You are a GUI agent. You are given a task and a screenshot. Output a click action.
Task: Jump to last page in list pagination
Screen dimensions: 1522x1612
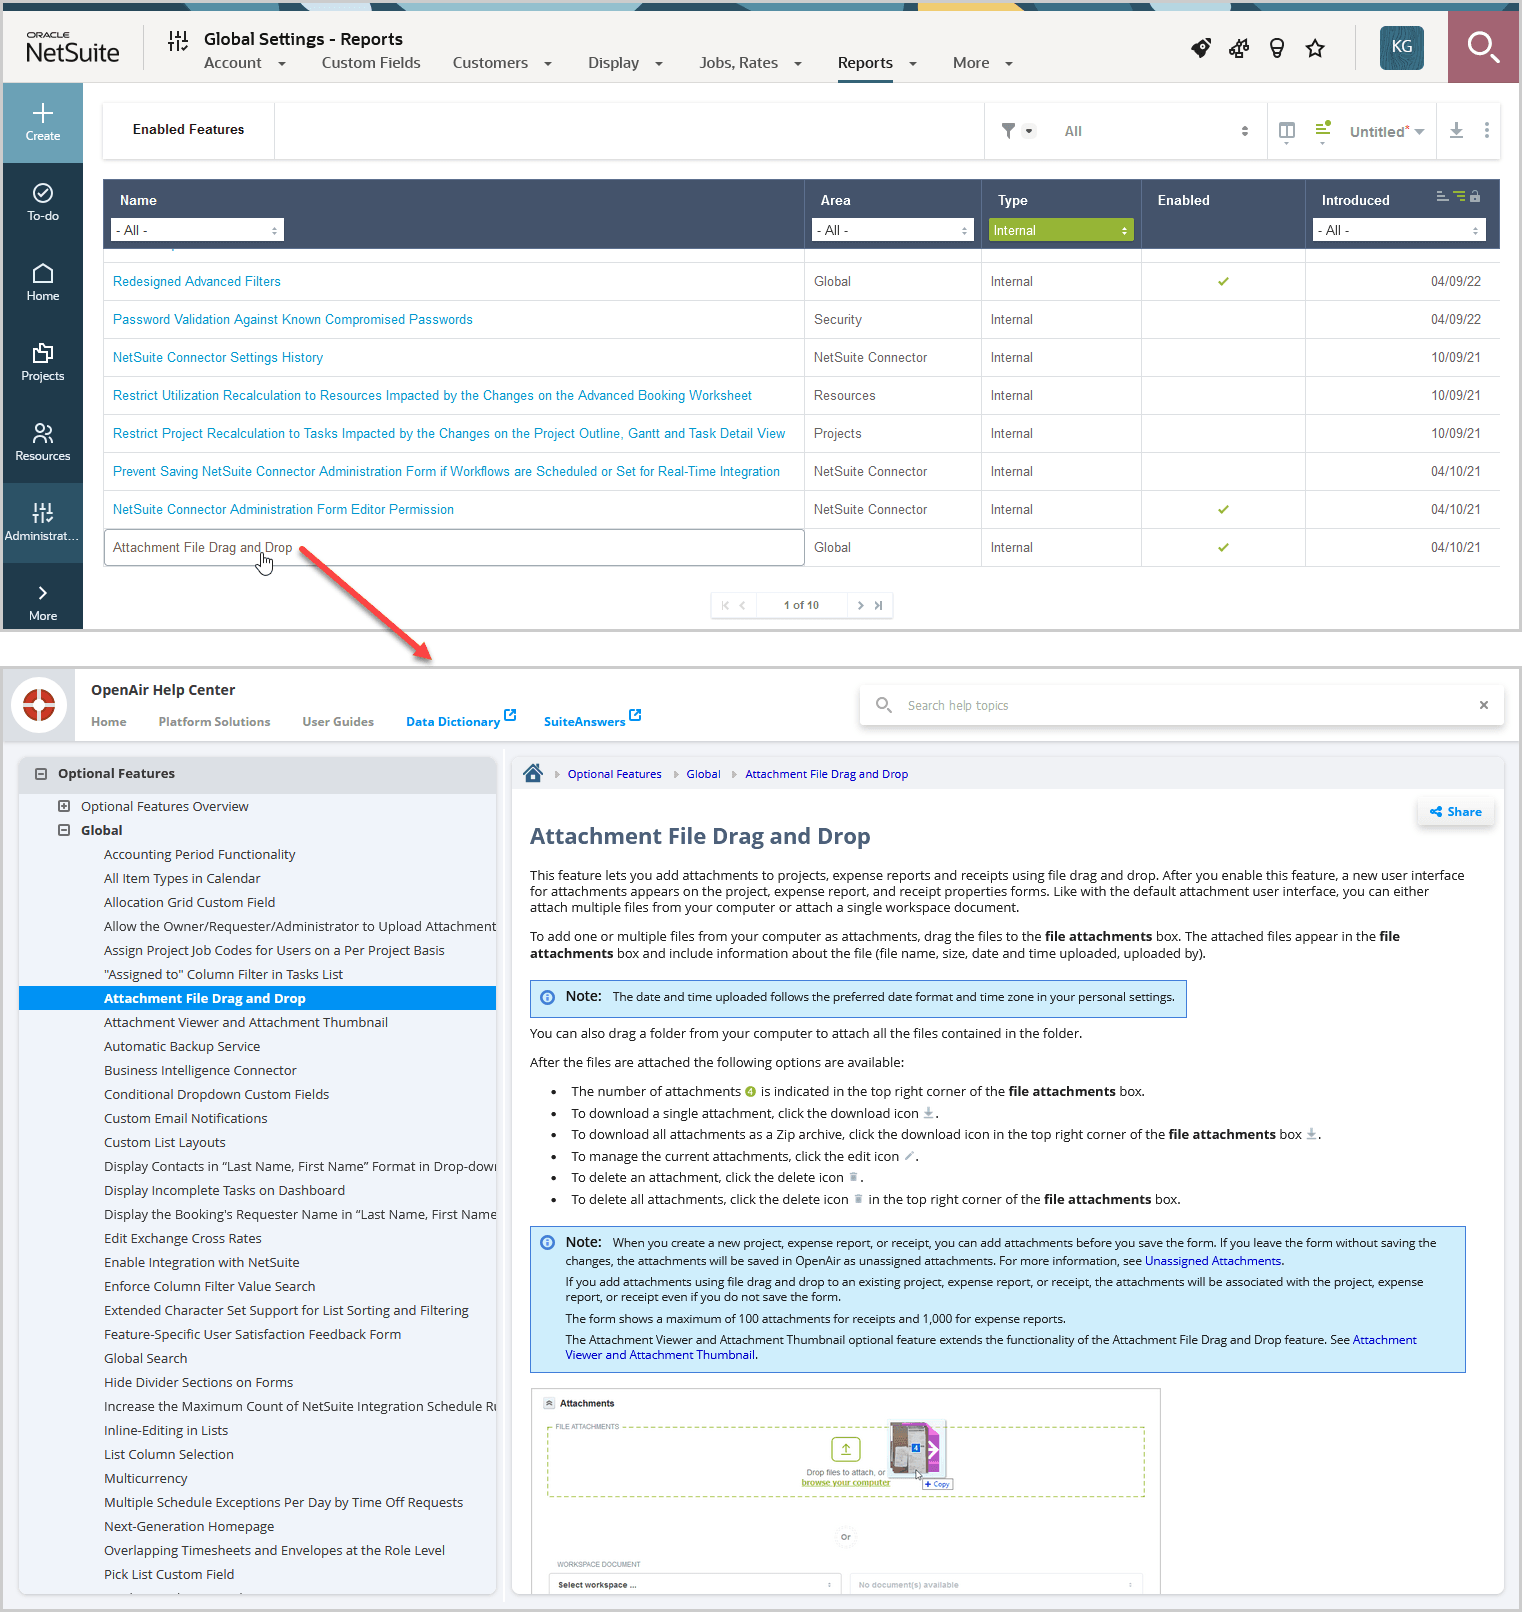[878, 606]
